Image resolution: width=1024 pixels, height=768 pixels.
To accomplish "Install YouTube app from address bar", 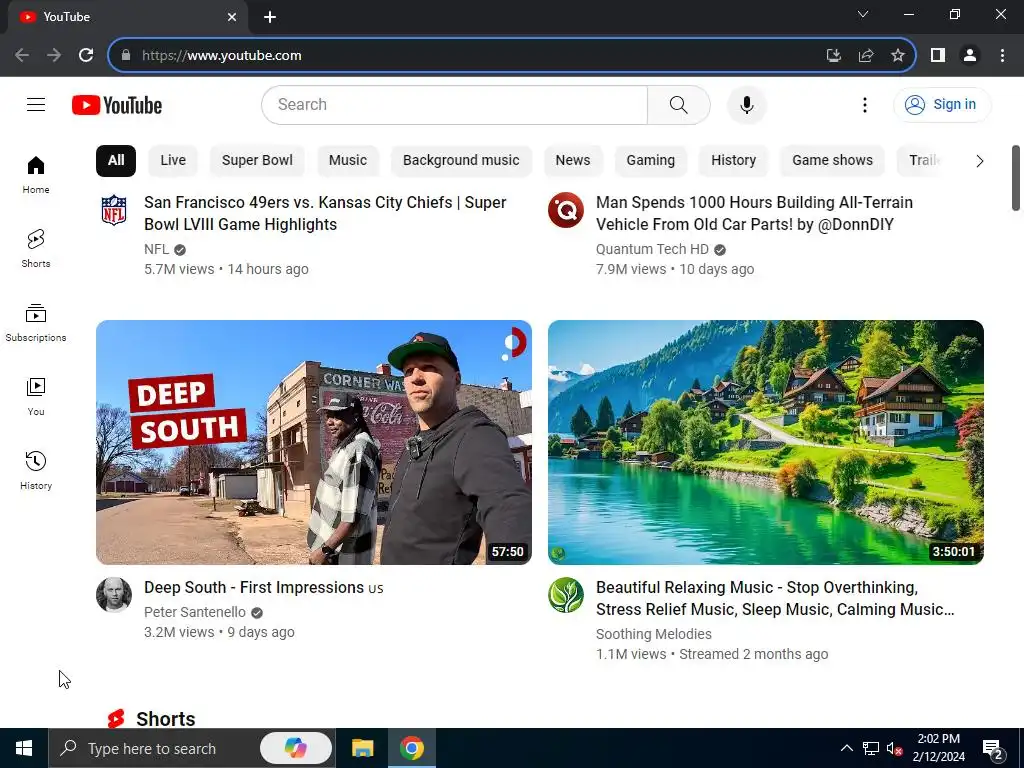I will 833,56.
